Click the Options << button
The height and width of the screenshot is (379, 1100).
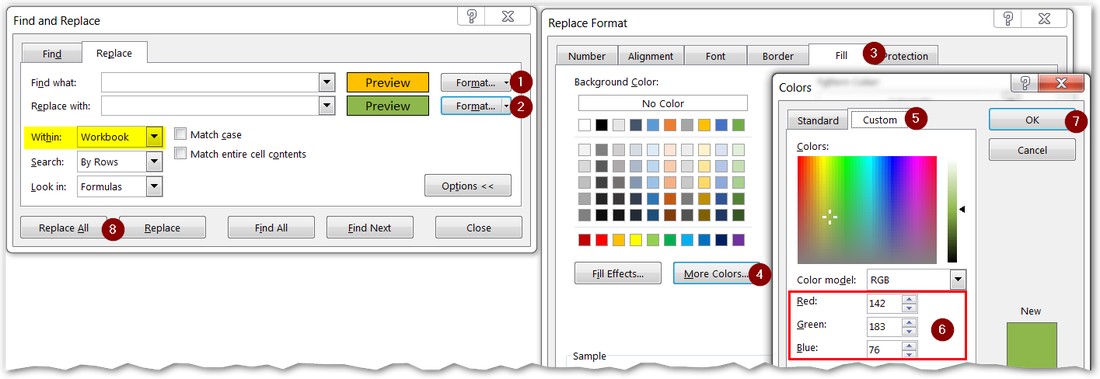click(x=467, y=186)
